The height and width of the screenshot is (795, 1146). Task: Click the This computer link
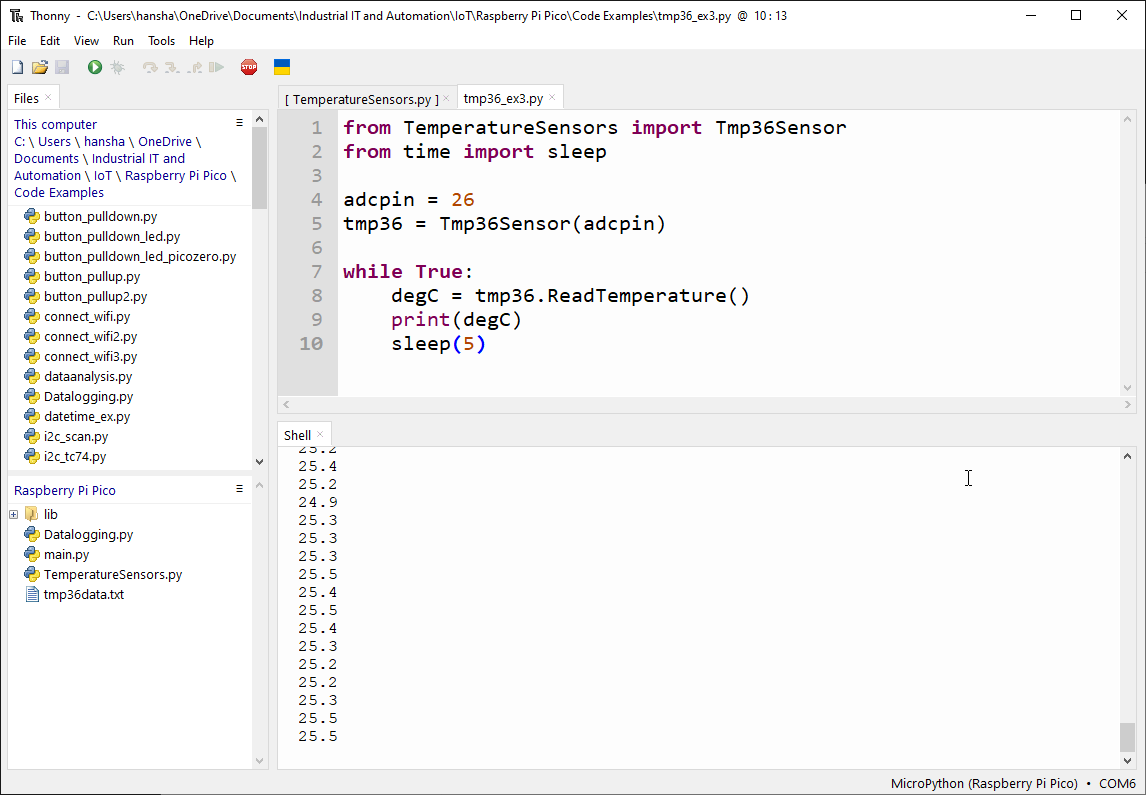pos(56,124)
